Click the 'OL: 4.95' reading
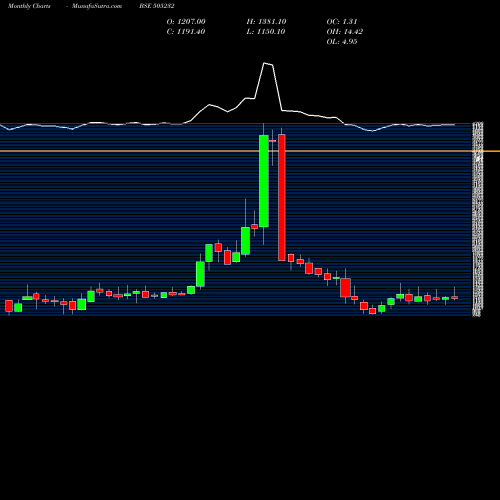This screenshot has width=500, height=500. tap(342, 41)
